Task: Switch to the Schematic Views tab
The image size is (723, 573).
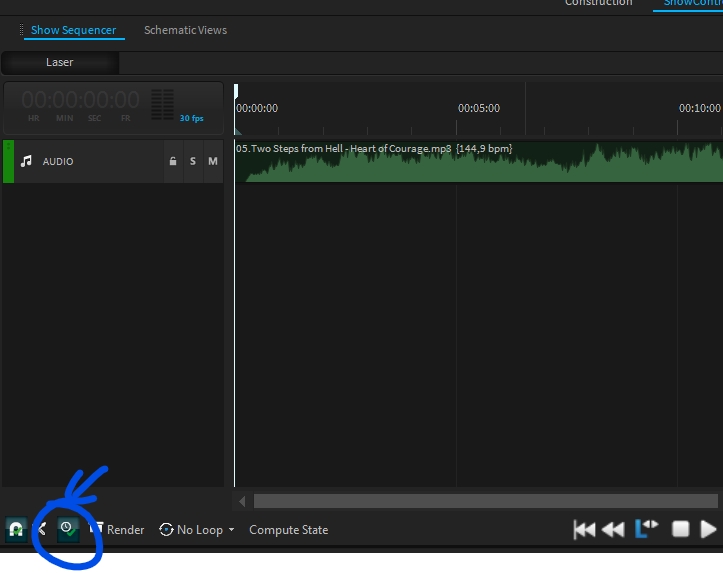Action: (x=185, y=30)
